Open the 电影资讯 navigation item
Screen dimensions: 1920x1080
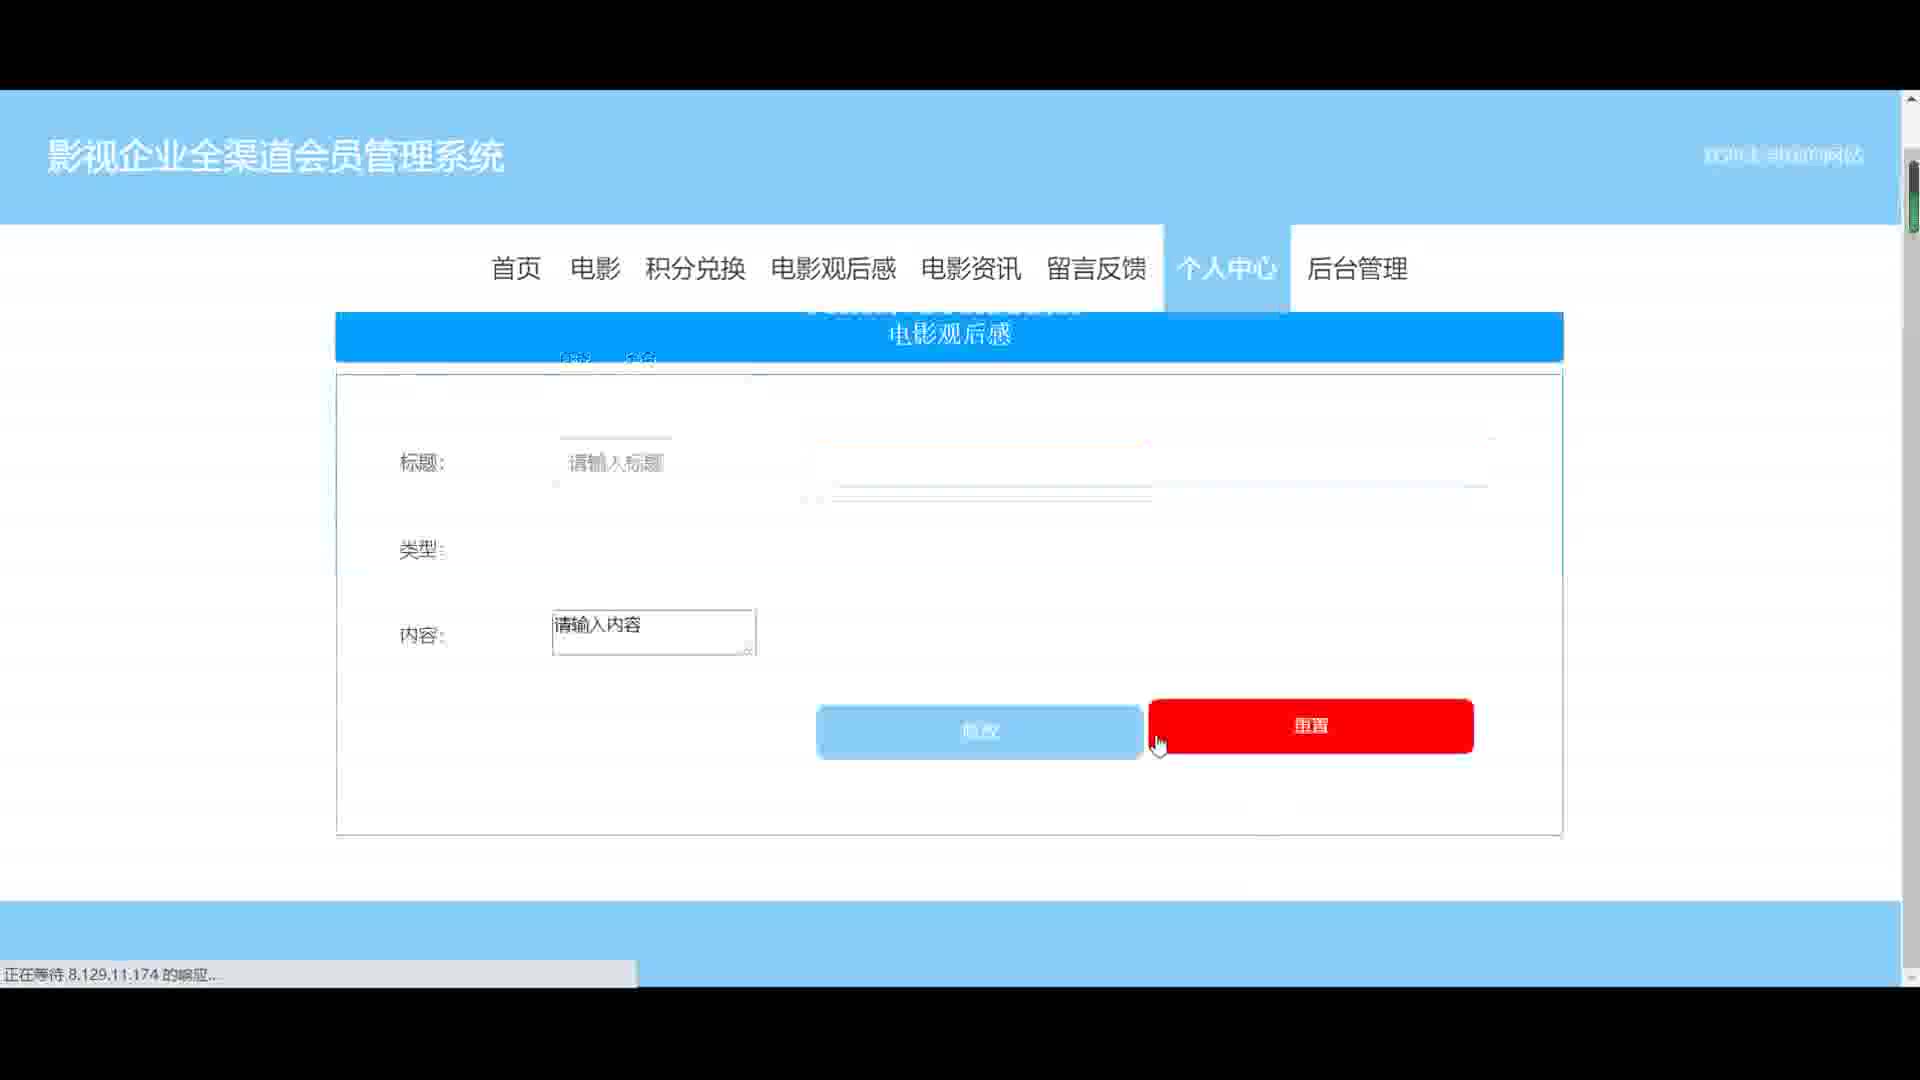pos(970,268)
